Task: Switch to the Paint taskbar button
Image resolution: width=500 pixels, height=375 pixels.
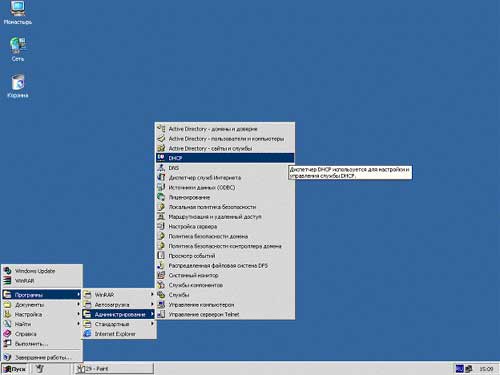Action: (114, 369)
